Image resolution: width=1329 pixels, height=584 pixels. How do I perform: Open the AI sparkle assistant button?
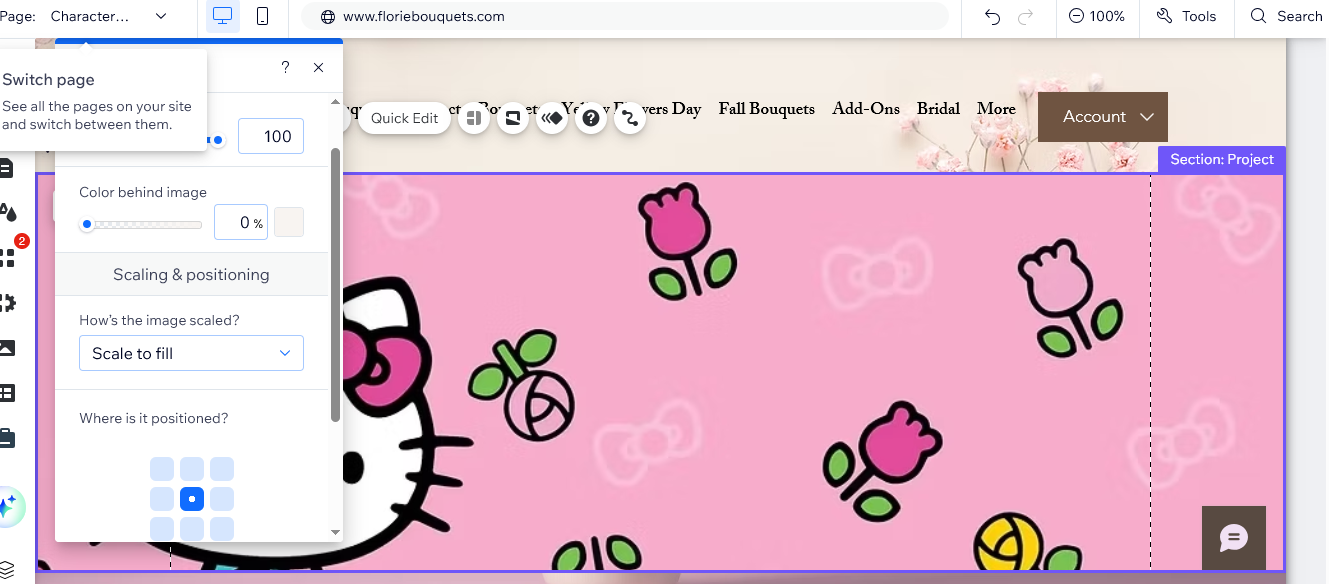(x=9, y=508)
